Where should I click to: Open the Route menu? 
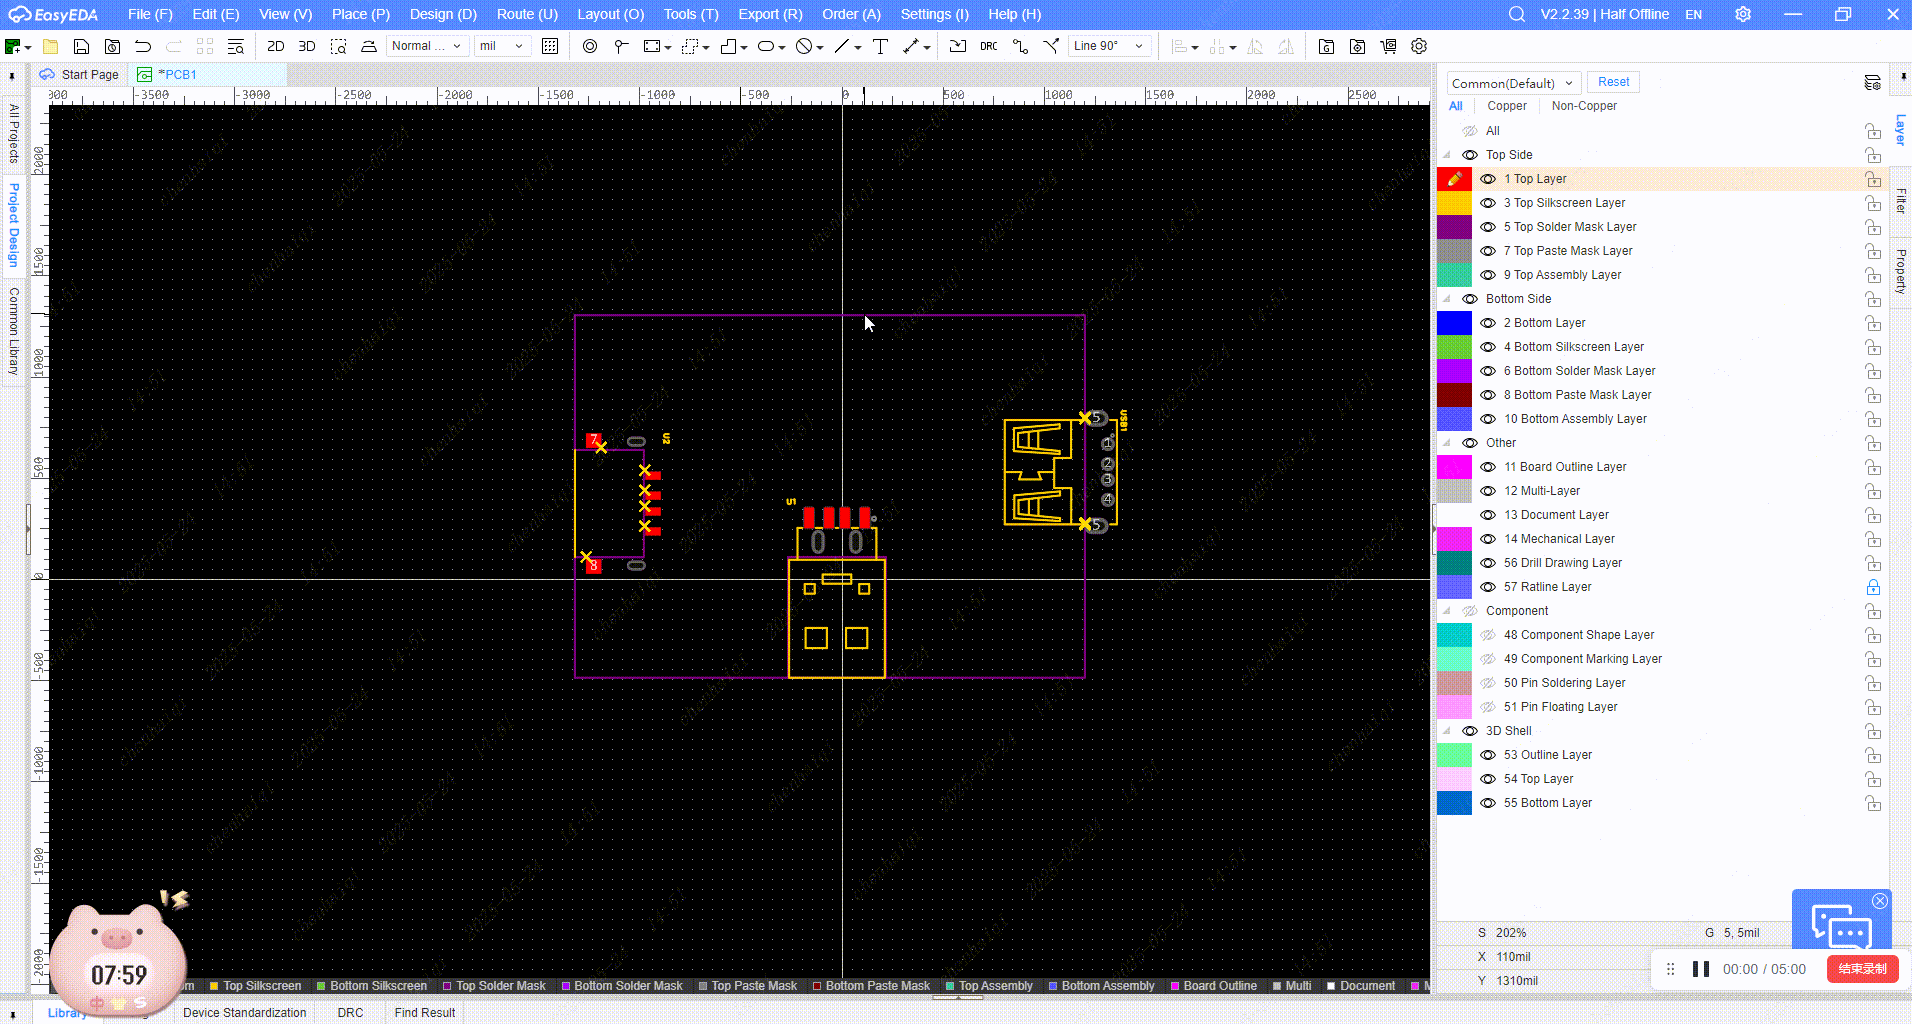click(526, 14)
